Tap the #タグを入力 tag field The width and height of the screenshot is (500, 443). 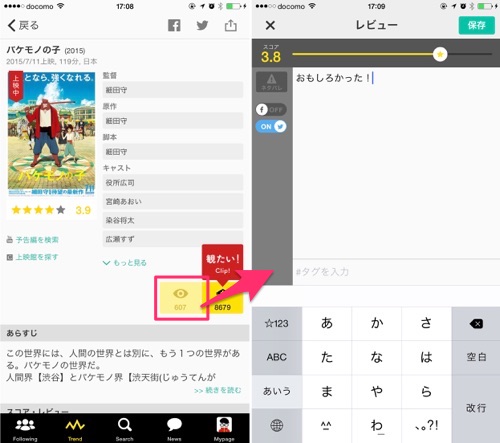(396, 272)
